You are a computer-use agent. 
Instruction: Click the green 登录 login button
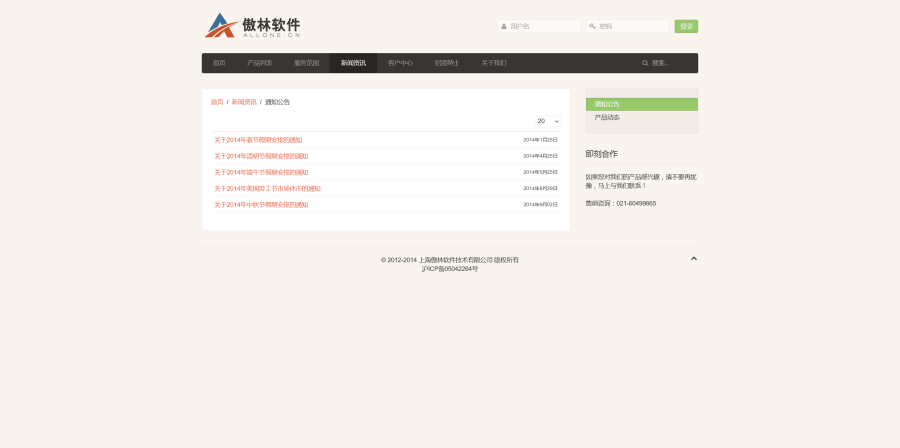click(x=686, y=26)
